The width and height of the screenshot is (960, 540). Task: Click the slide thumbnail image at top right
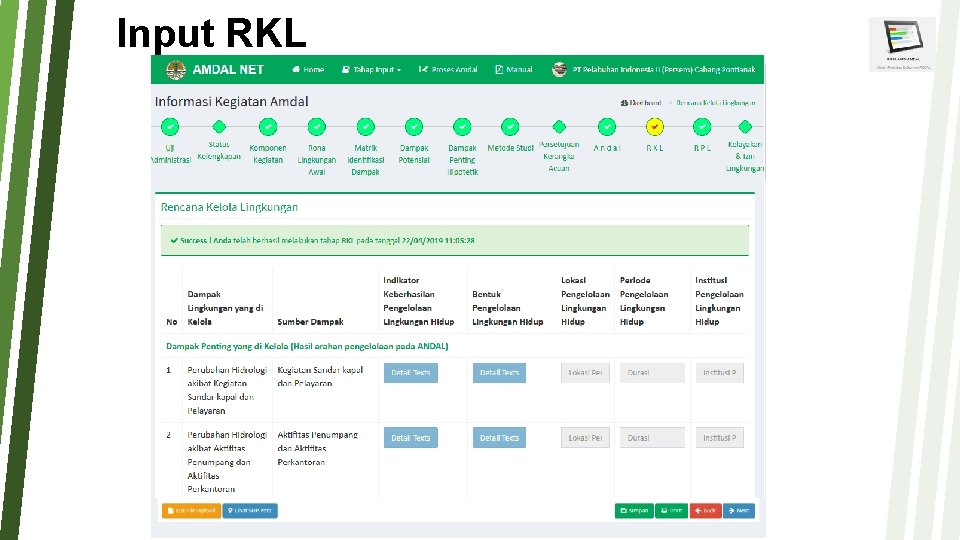click(902, 44)
